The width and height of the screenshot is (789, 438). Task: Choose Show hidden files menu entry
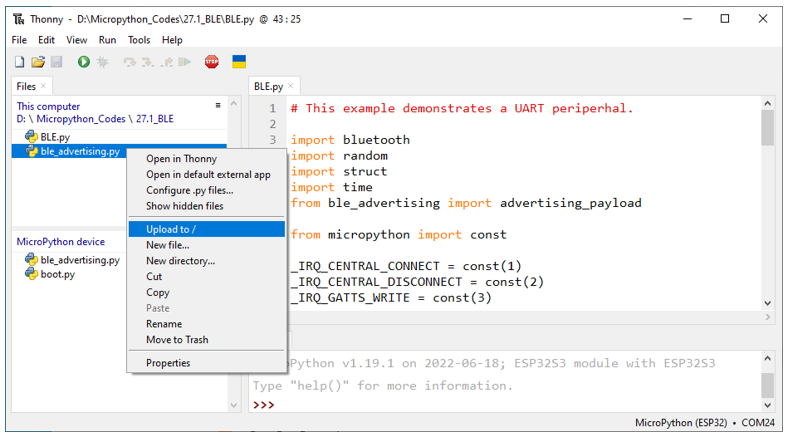click(207, 206)
